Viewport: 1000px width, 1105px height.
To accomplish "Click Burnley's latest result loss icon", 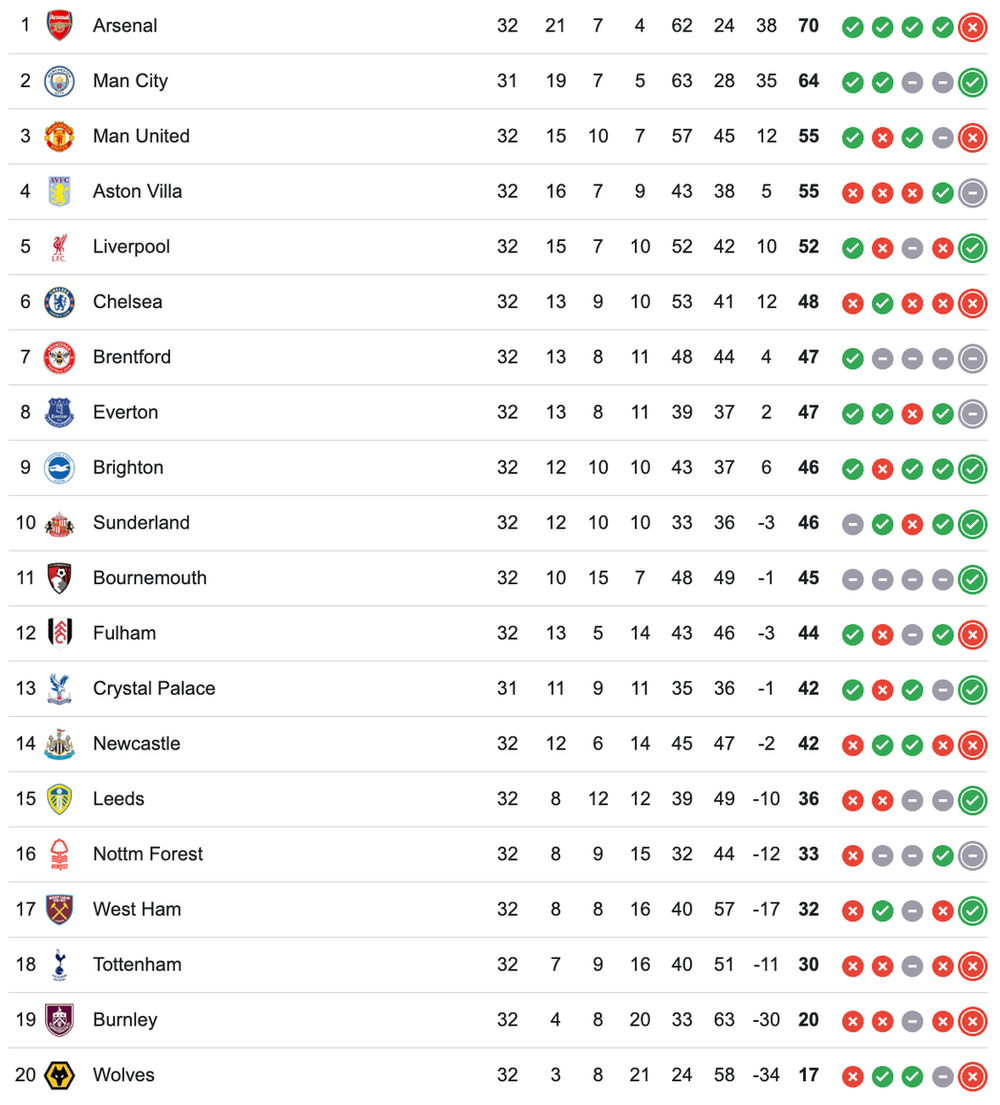I will pyautogui.click(x=972, y=1021).
